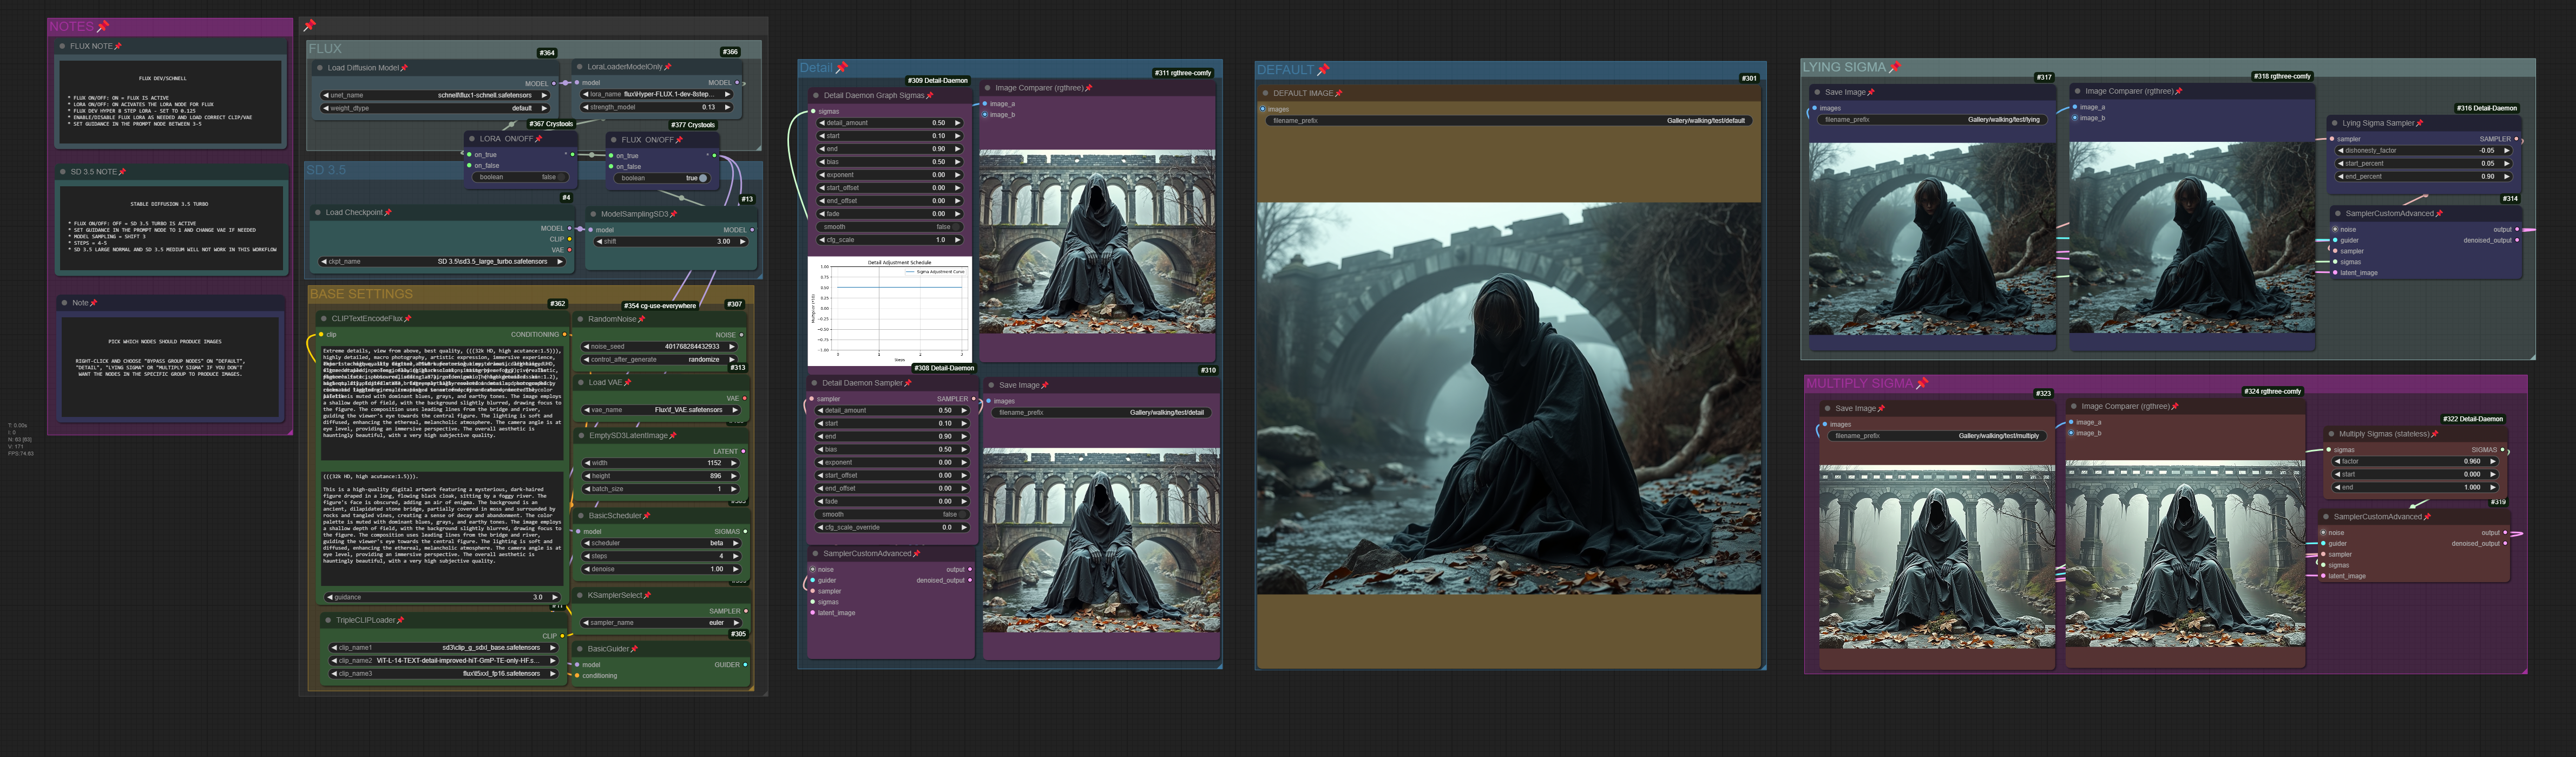The height and width of the screenshot is (757, 2576).
Task: Click collapse dot on CLIPTextEncodeFlux node
Action: pyautogui.click(x=323, y=319)
